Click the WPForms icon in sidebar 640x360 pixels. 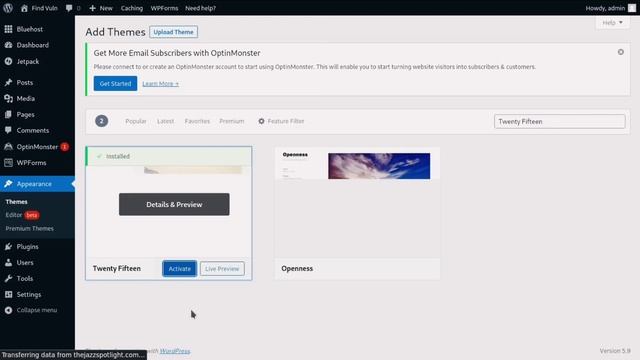(8, 162)
